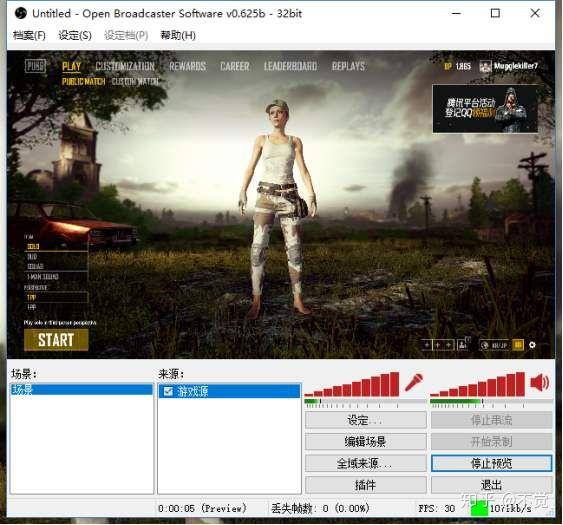The width and height of the screenshot is (563, 525).
Task: Click the FPS: 30 status text
Action: coord(437,508)
